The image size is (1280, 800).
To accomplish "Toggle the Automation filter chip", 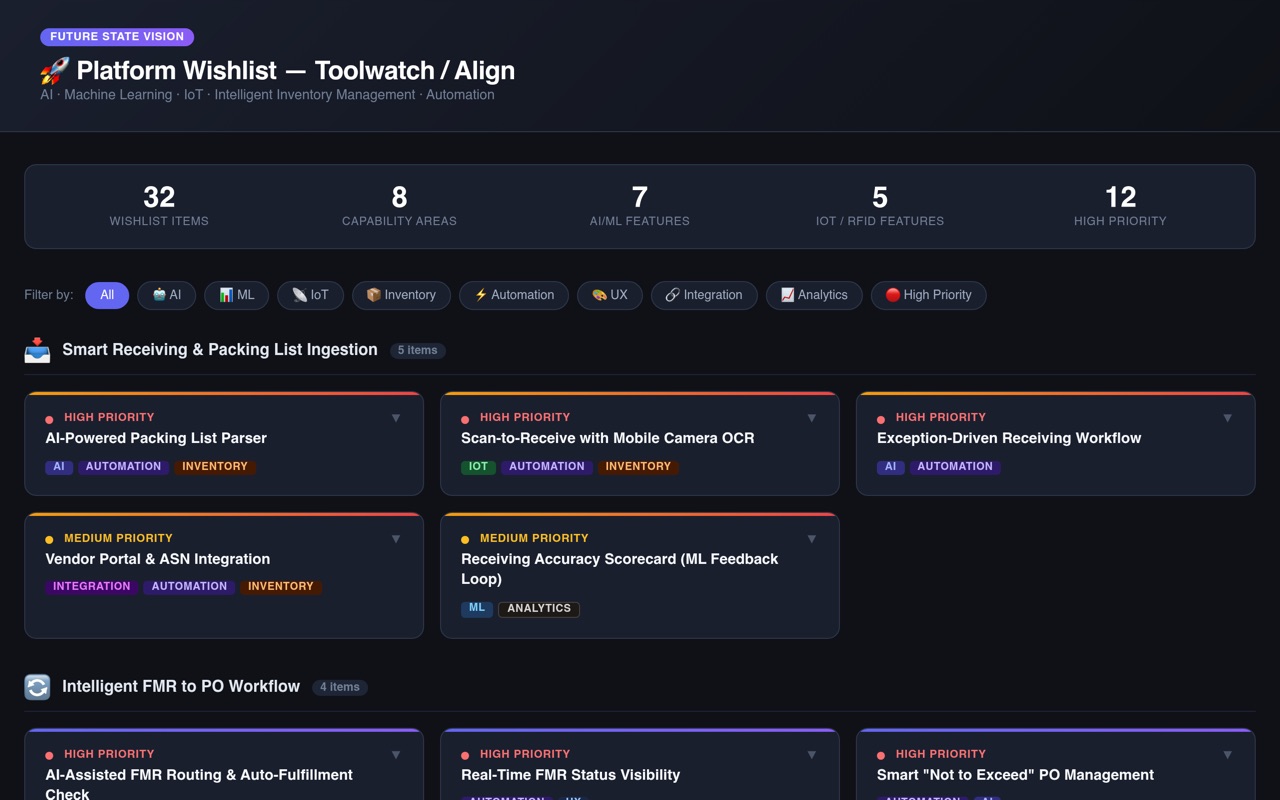I will 514,295.
